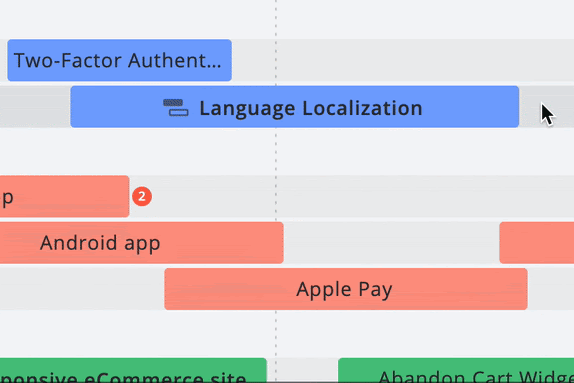Click empty lane left of Apple Pay bar
The width and height of the screenshot is (574, 383).
tap(82, 289)
